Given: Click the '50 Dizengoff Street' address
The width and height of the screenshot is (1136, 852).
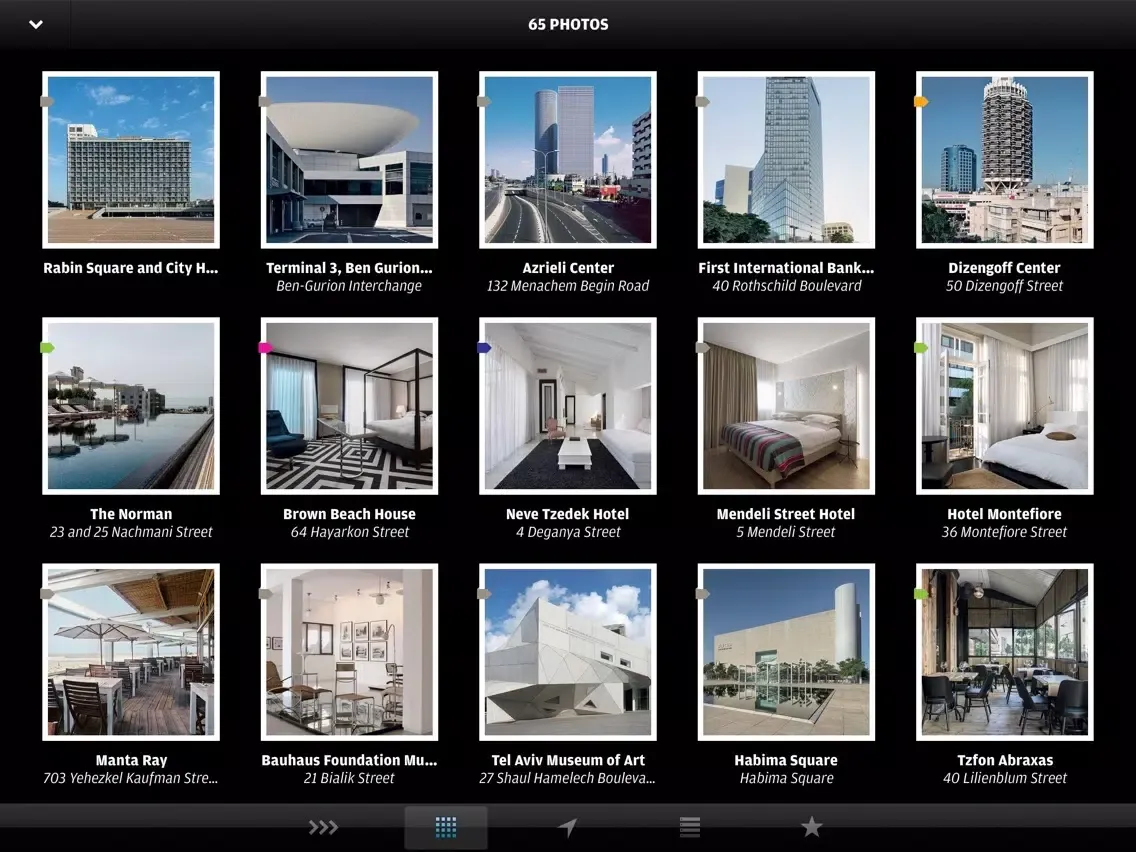Looking at the screenshot, I should pos(1004,286).
